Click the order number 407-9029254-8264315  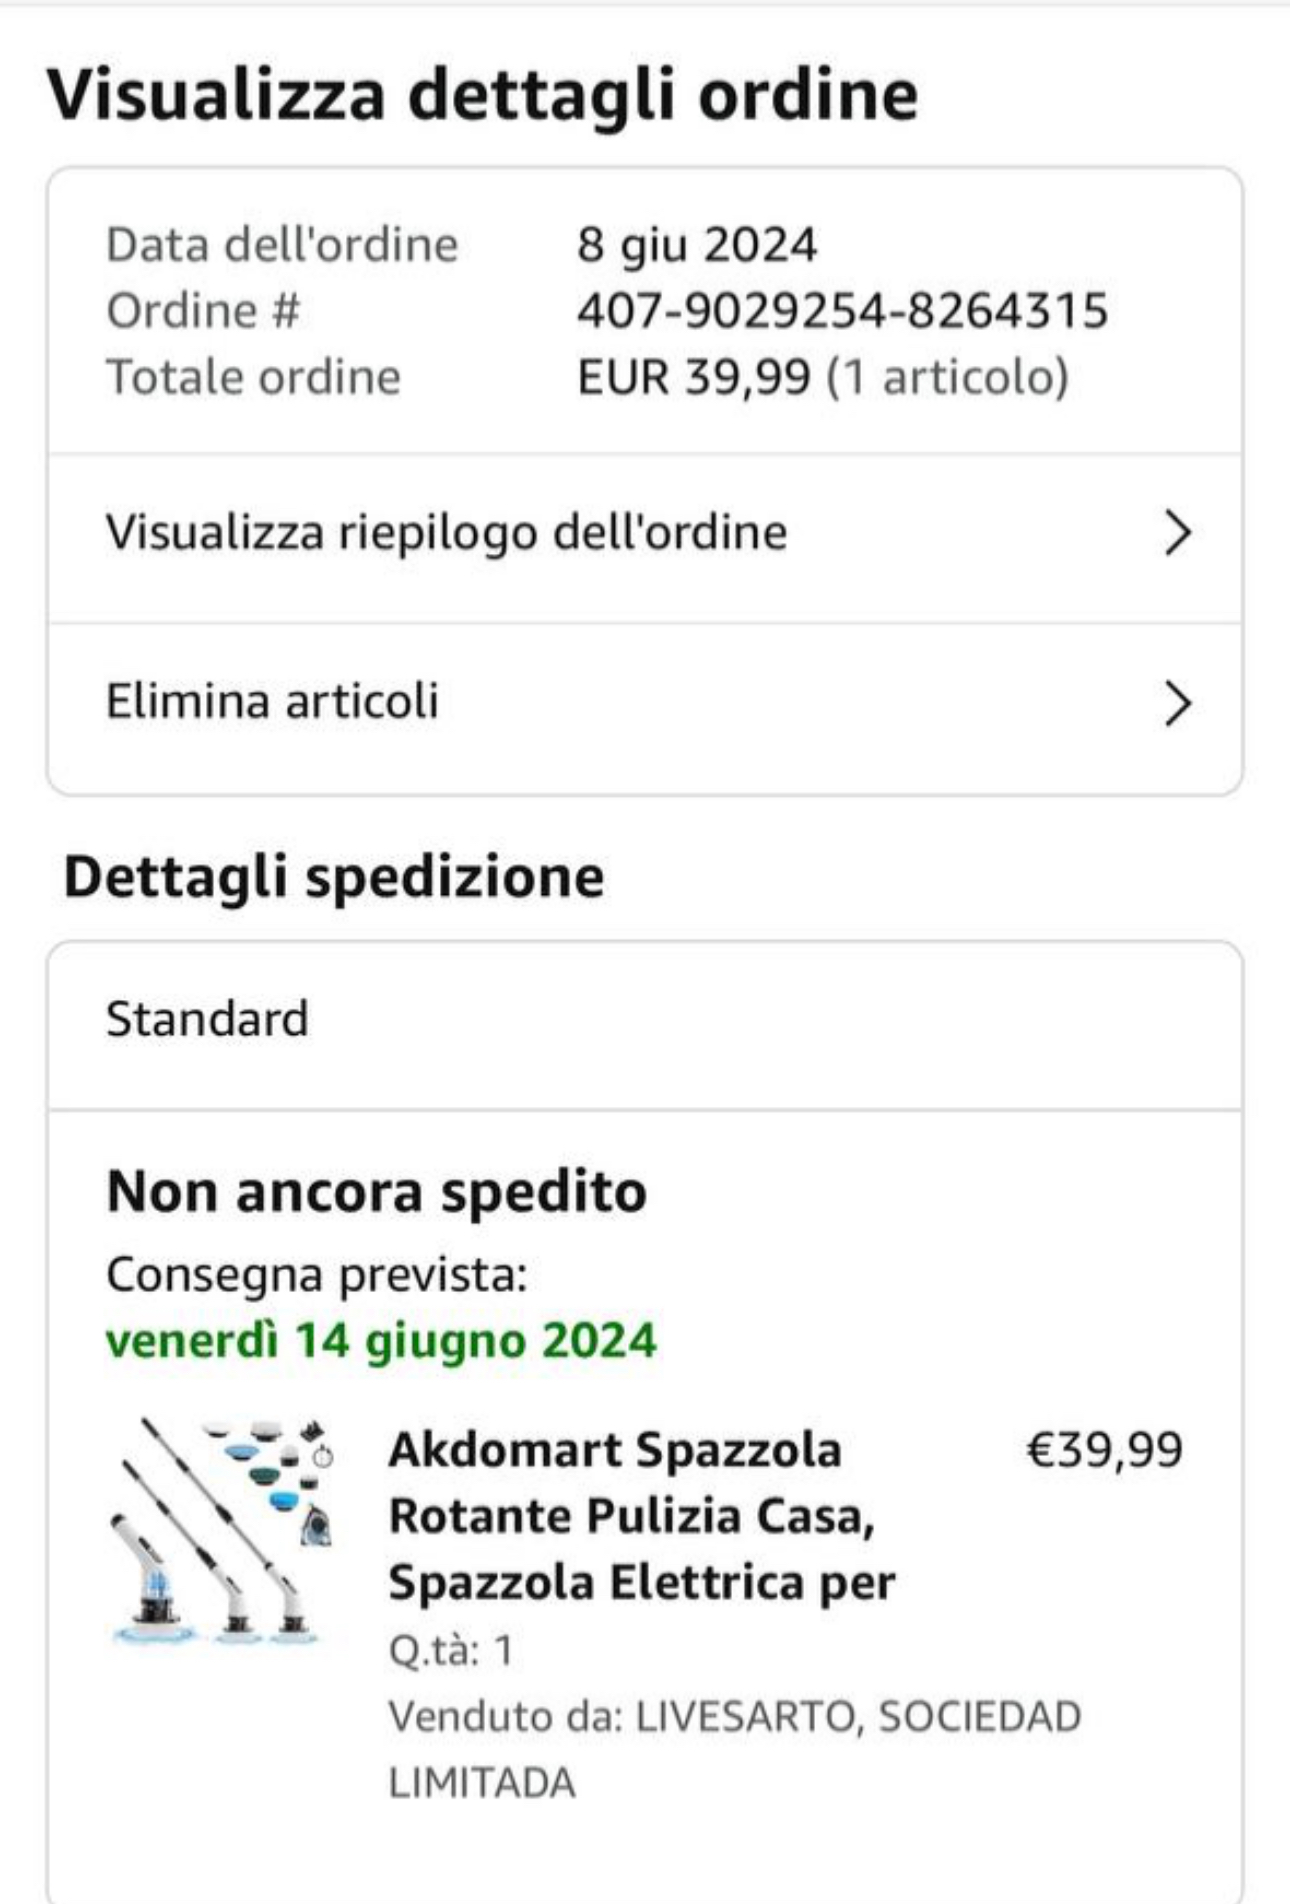coord(842,311)
